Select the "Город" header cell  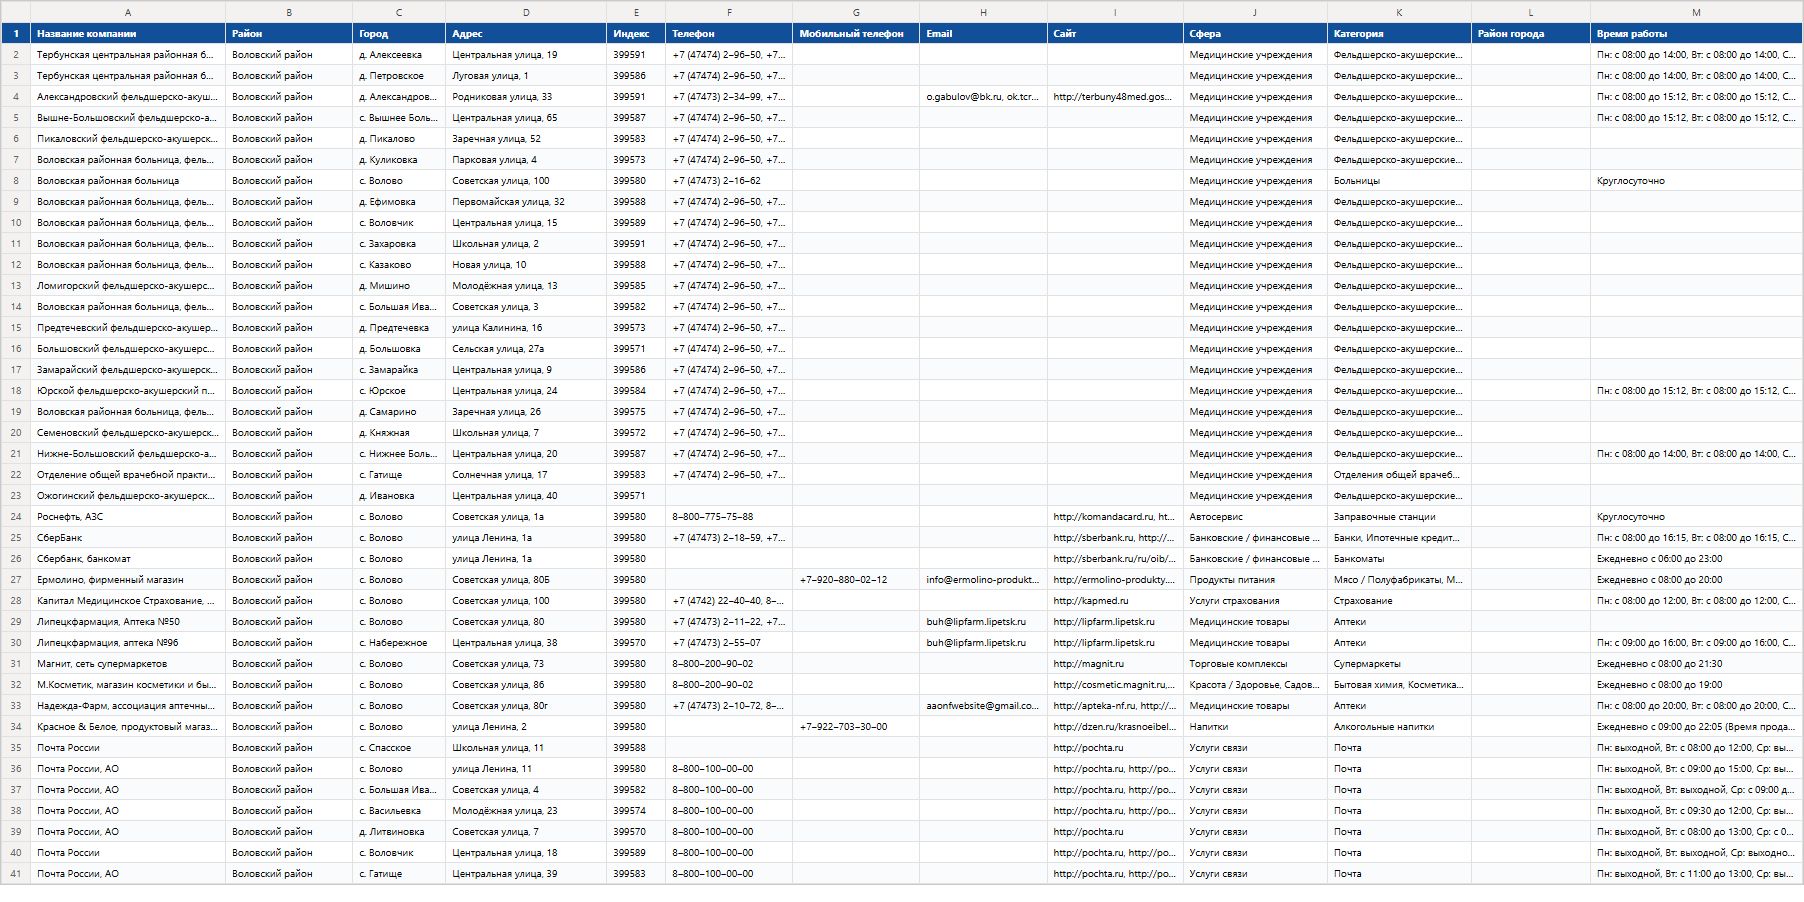click(399, 34)
